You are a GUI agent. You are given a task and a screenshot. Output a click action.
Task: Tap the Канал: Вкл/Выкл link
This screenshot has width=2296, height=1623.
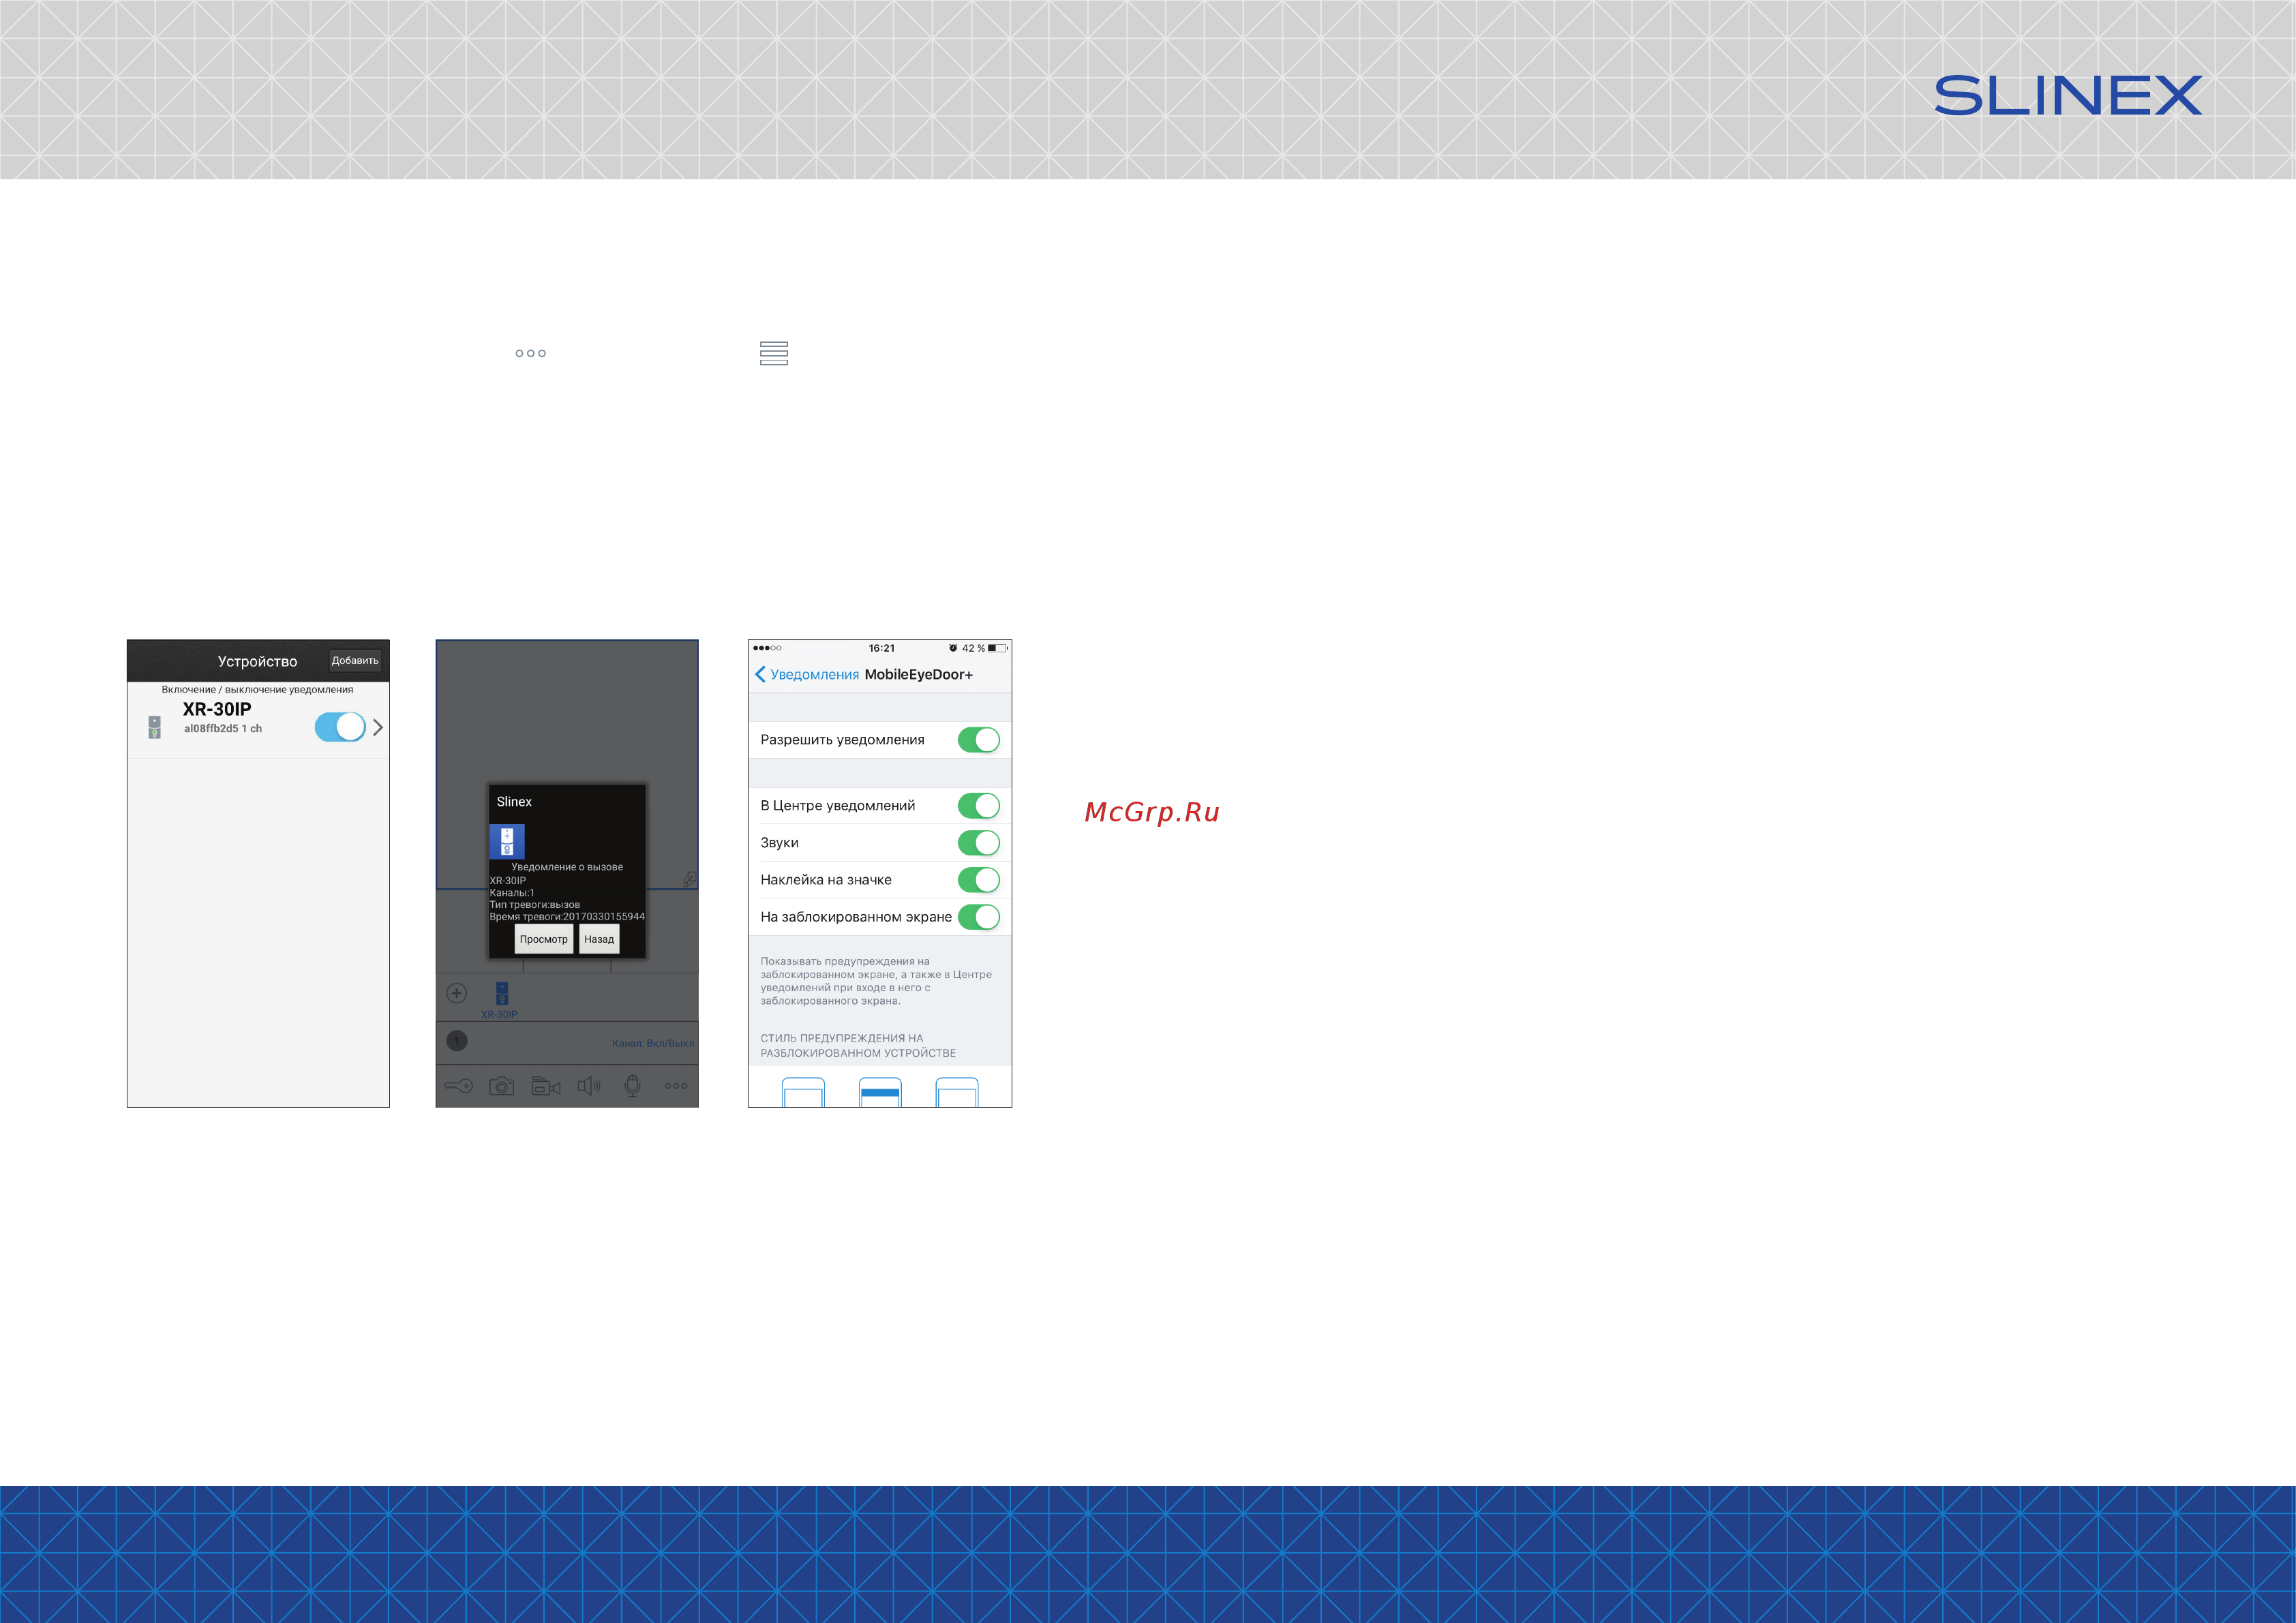(653, 1043)
